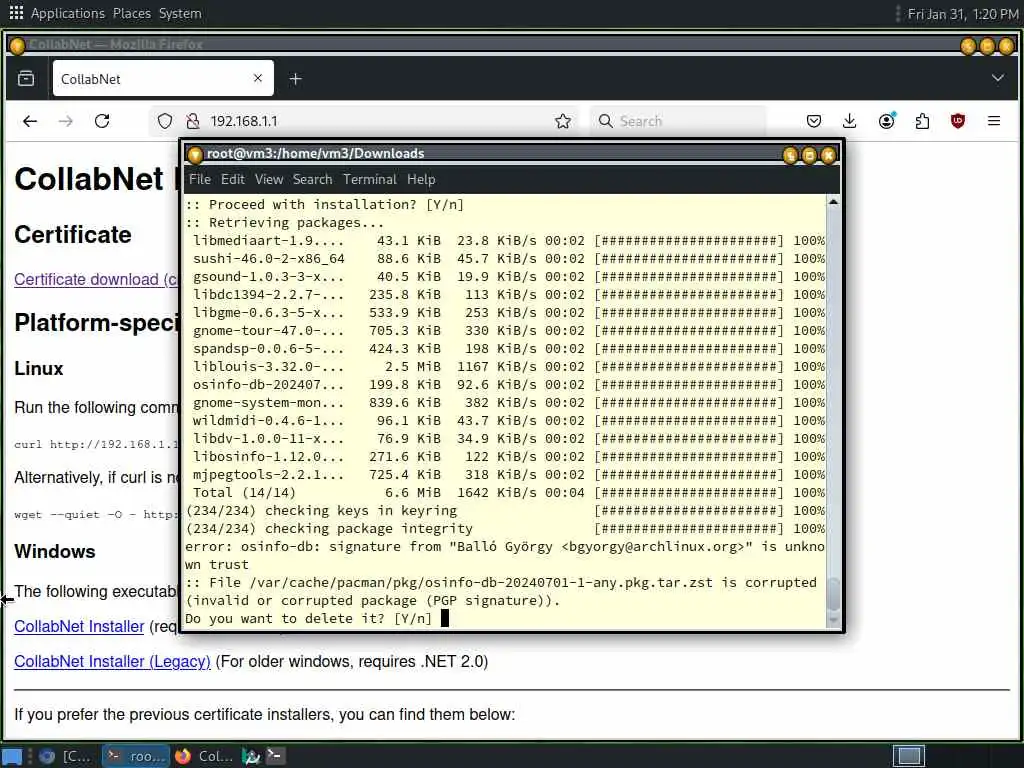Screen dimensions: 1024x768
Task: Open the CollabNet Installer (Legacy) link
Action: point(112,662)
